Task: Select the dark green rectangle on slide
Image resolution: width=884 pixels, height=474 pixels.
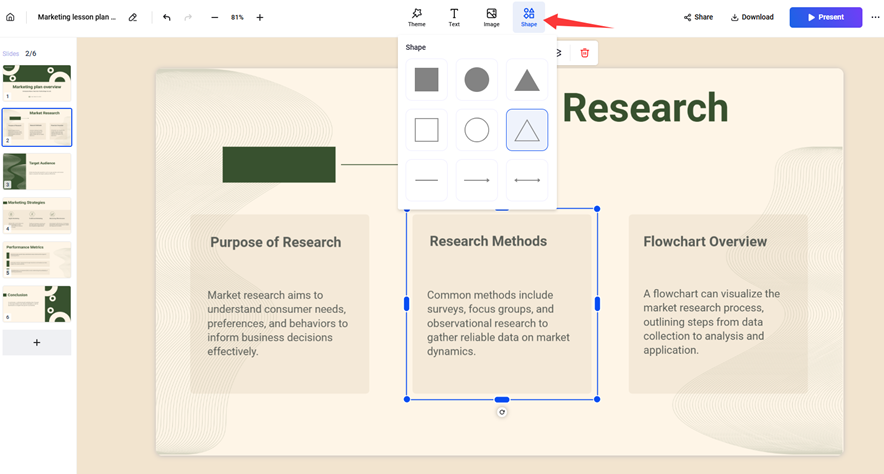Action: click(x=279, y=165)
